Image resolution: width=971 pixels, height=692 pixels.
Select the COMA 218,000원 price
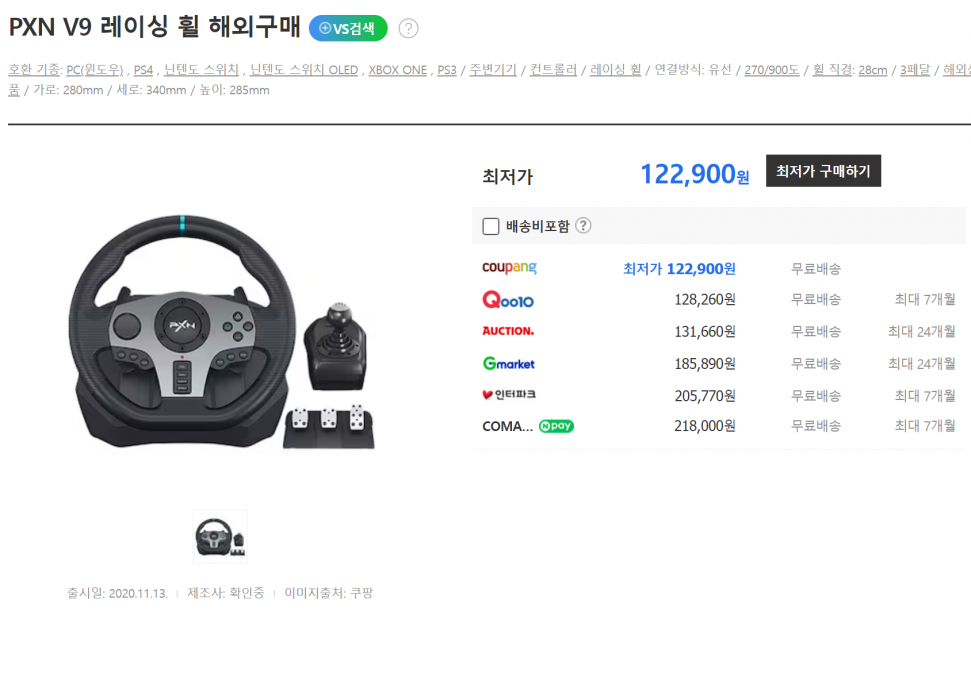click(705, 426)
